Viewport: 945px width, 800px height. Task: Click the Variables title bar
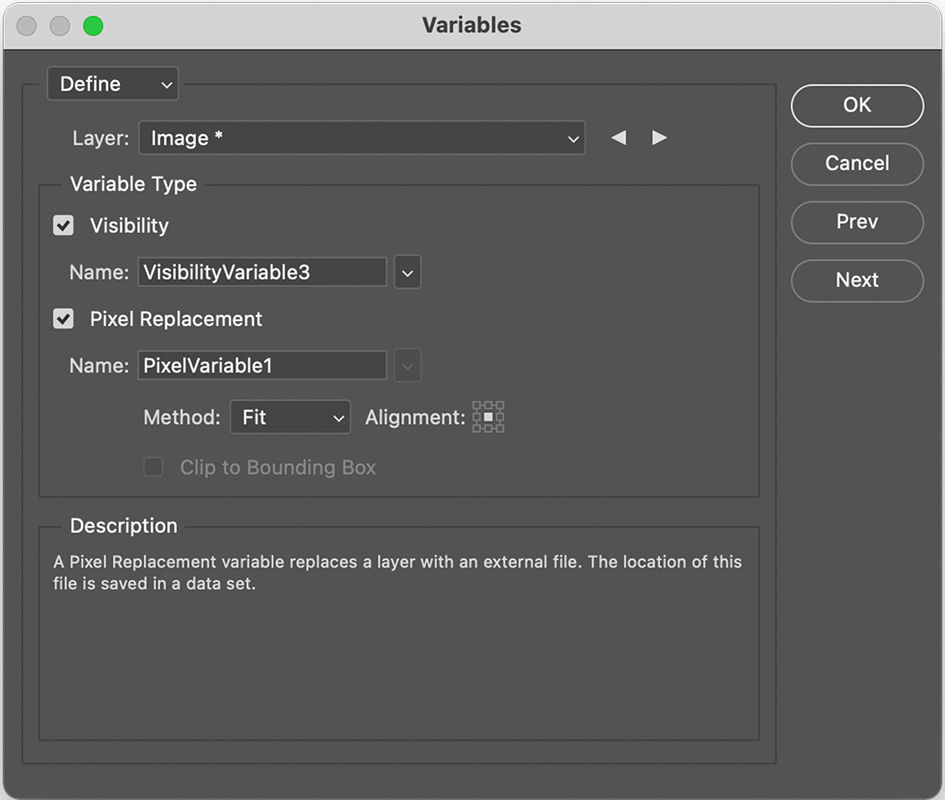tap(471, 26)
